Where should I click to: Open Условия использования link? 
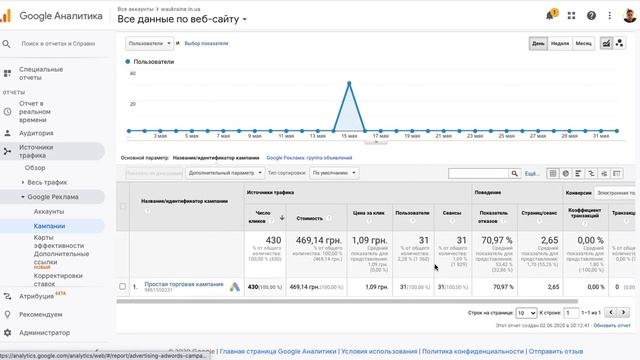click(x=379, y=351)
